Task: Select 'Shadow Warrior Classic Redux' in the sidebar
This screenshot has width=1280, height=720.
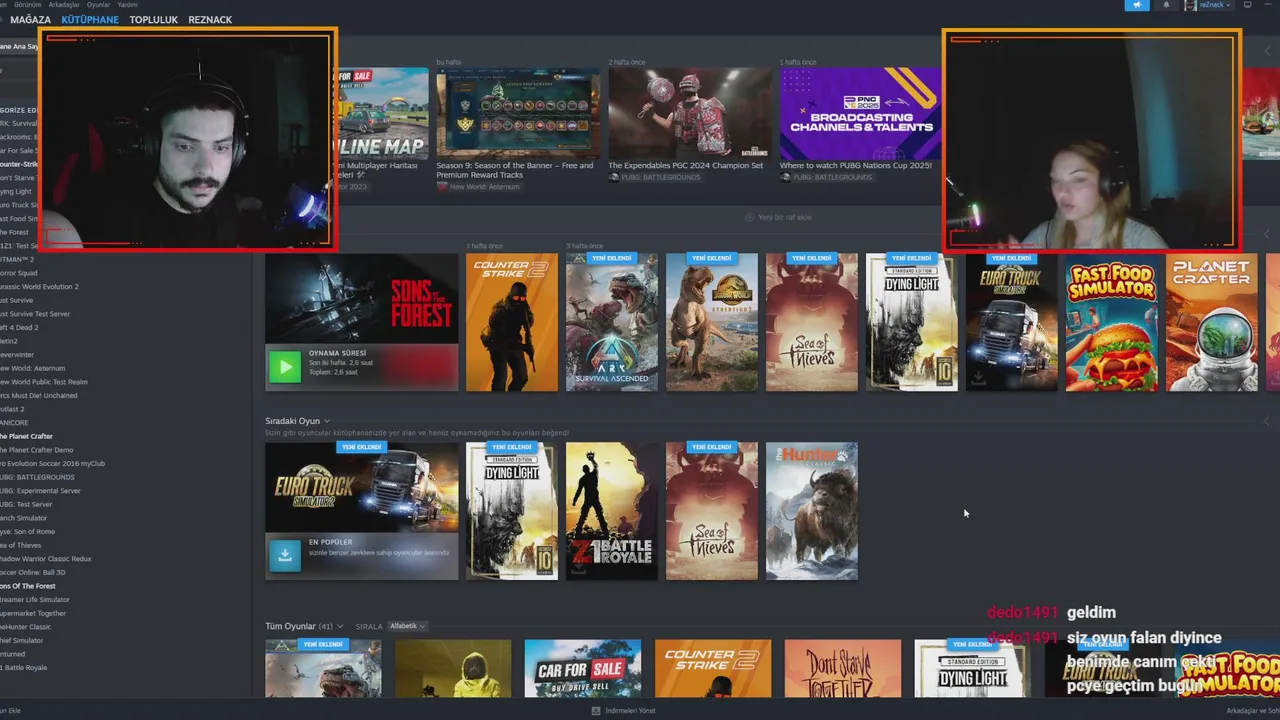Action: [x=46, y=559]
